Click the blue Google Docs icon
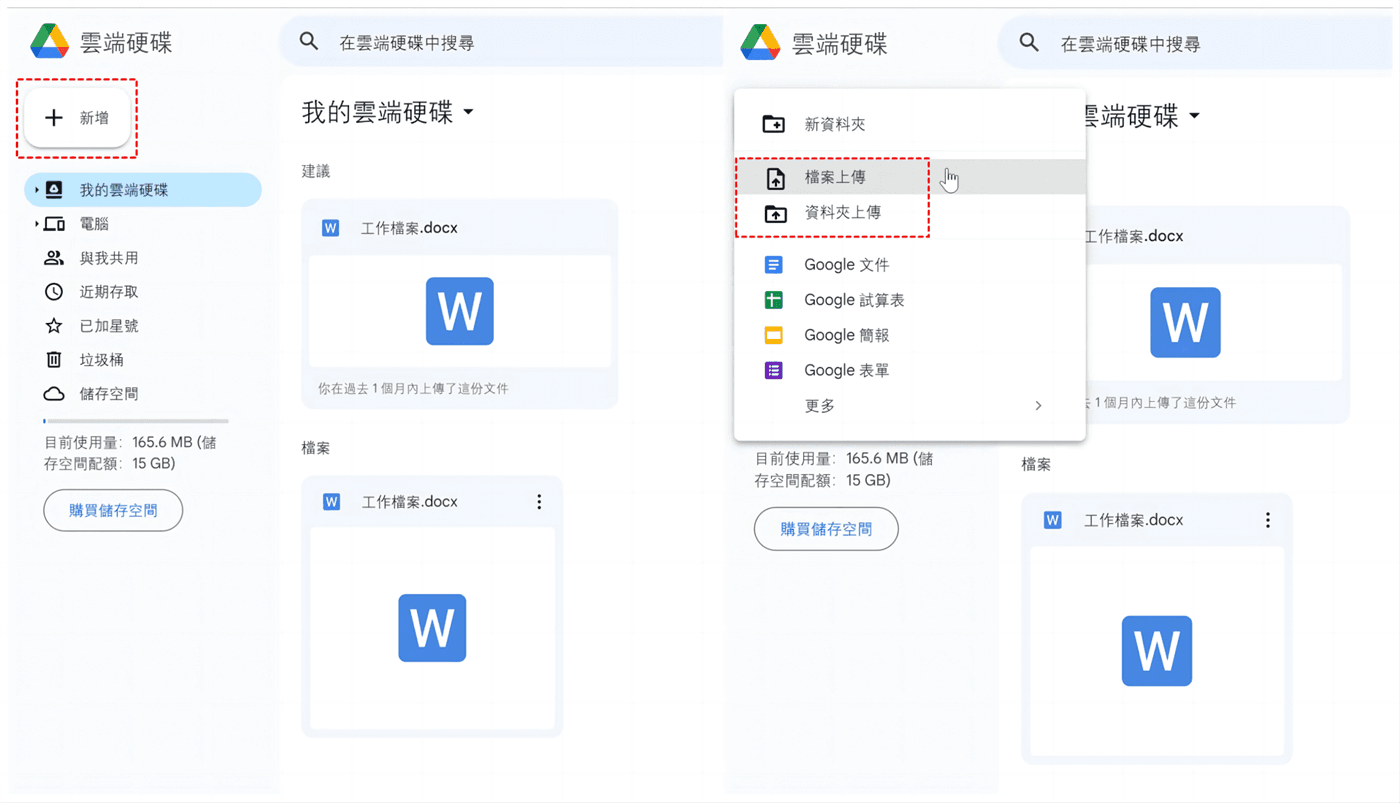1400x803 pixels. [773, 265]
